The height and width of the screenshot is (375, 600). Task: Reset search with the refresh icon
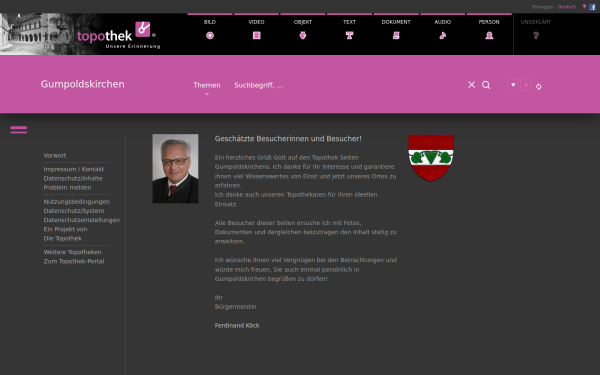click(x=538, y=86)
